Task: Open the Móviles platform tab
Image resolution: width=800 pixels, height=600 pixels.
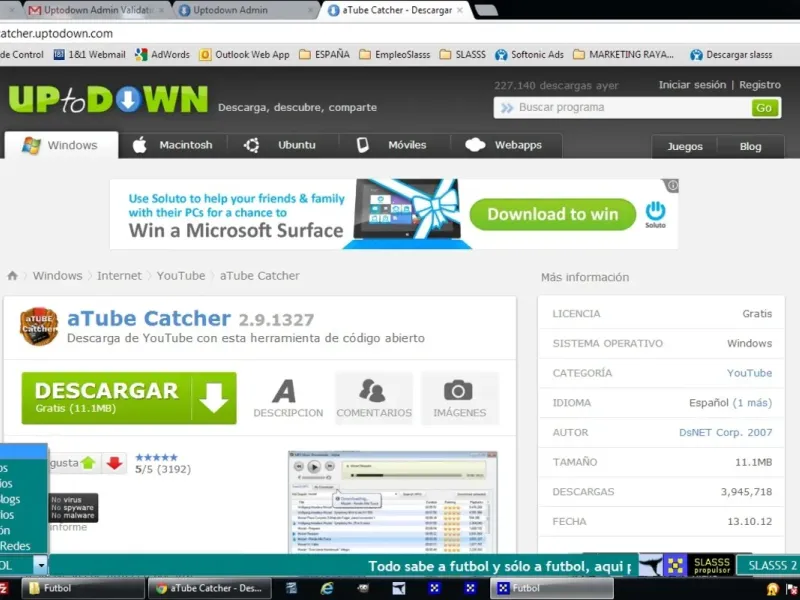Action: click(x=393, y=145)
